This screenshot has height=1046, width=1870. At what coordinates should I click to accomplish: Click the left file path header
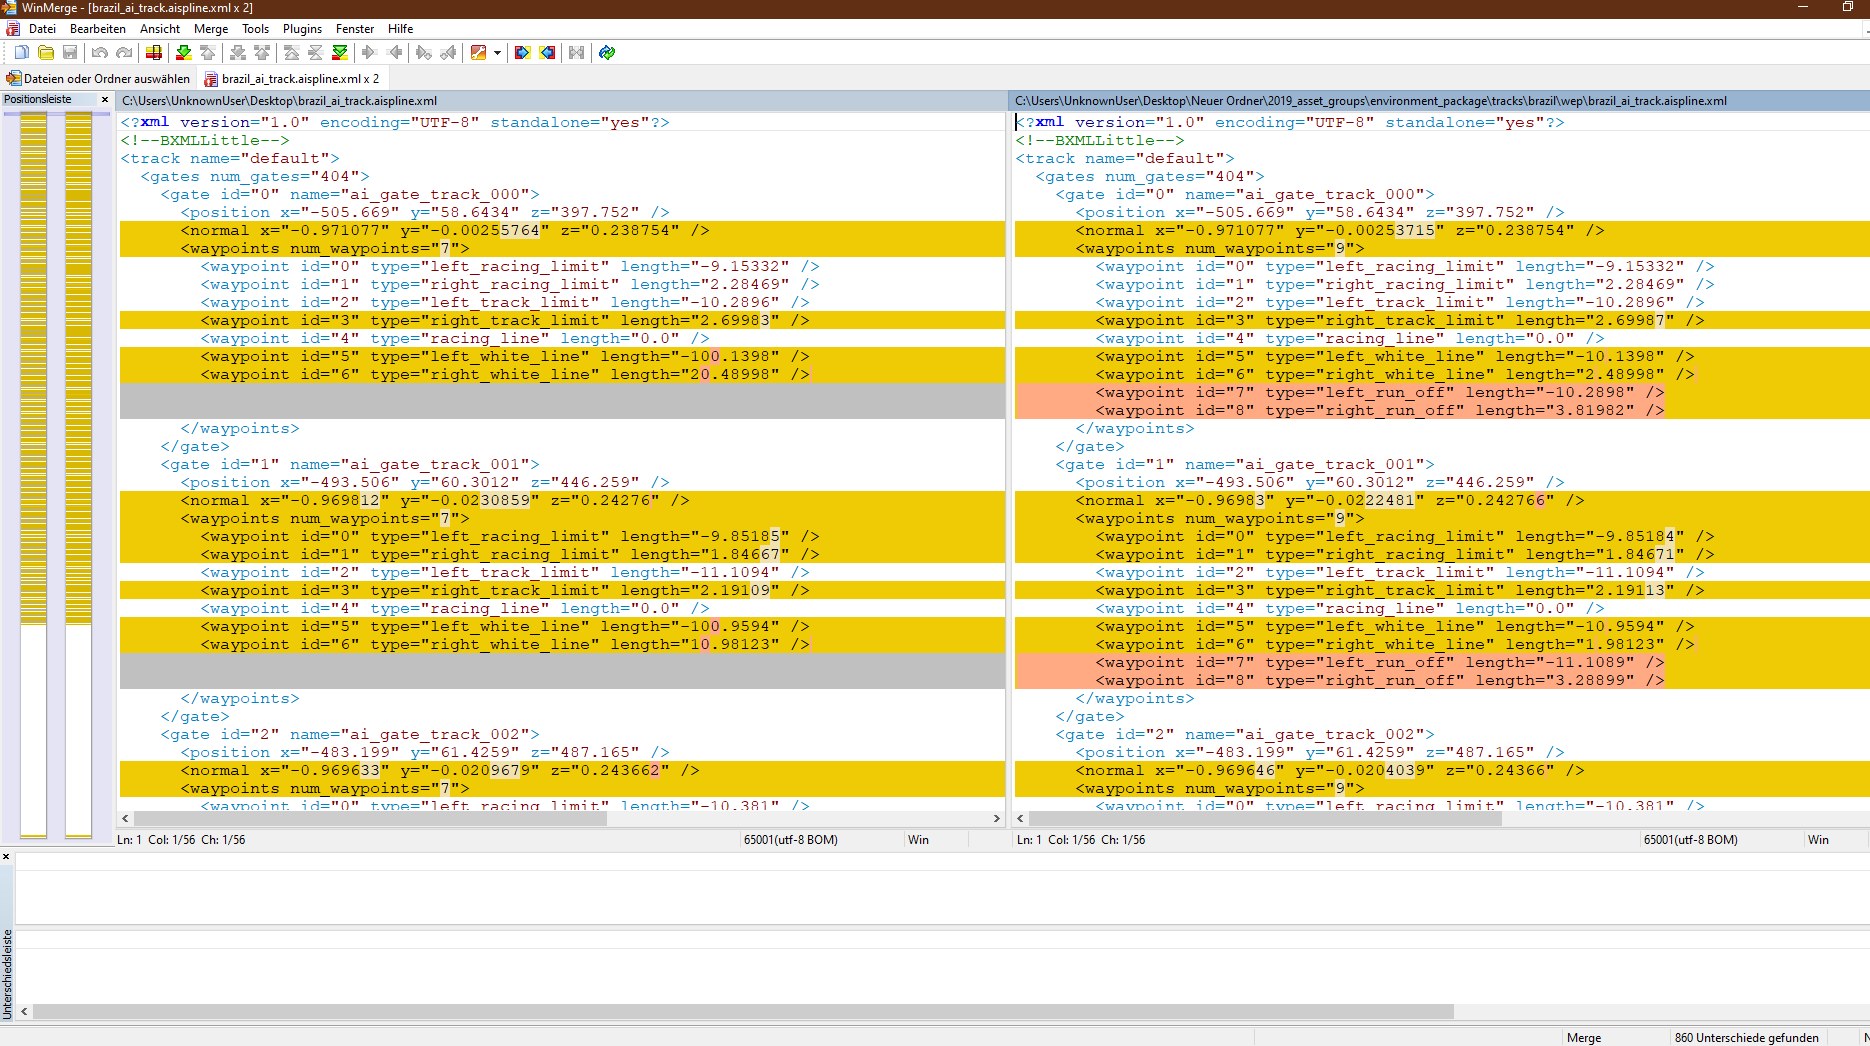click(562, 101)
